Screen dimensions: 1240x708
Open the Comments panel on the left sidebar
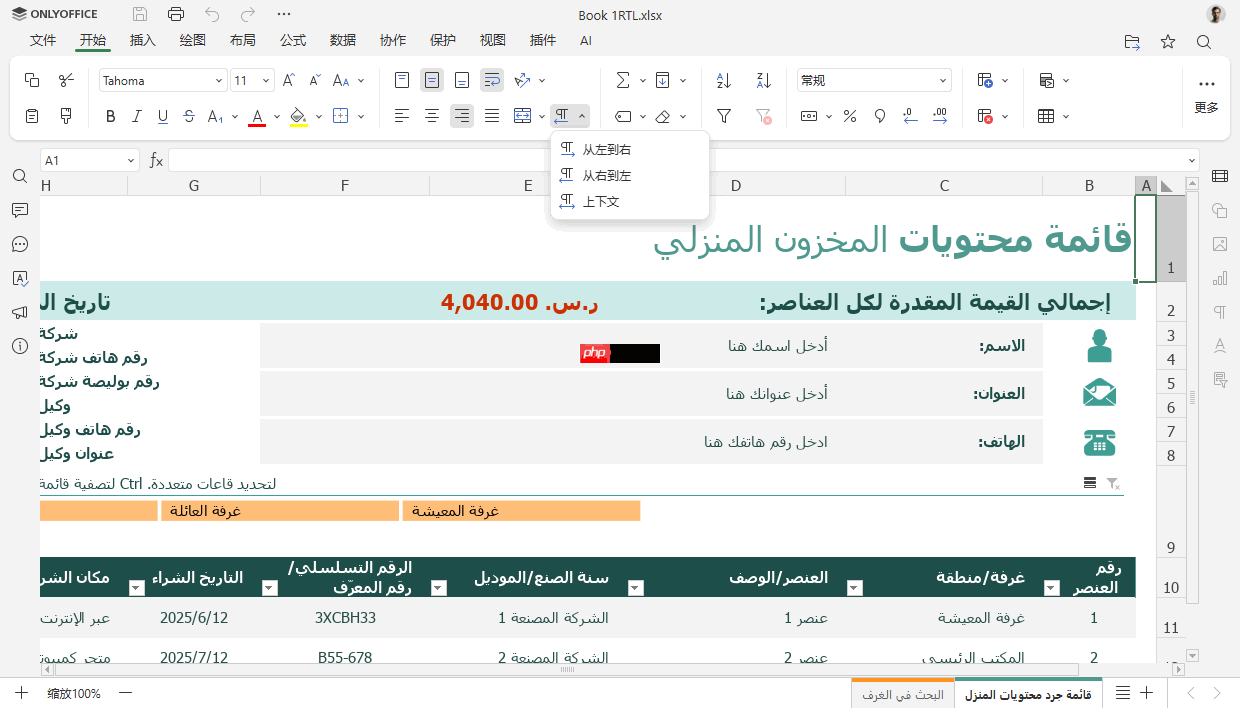tap(20, 209)
